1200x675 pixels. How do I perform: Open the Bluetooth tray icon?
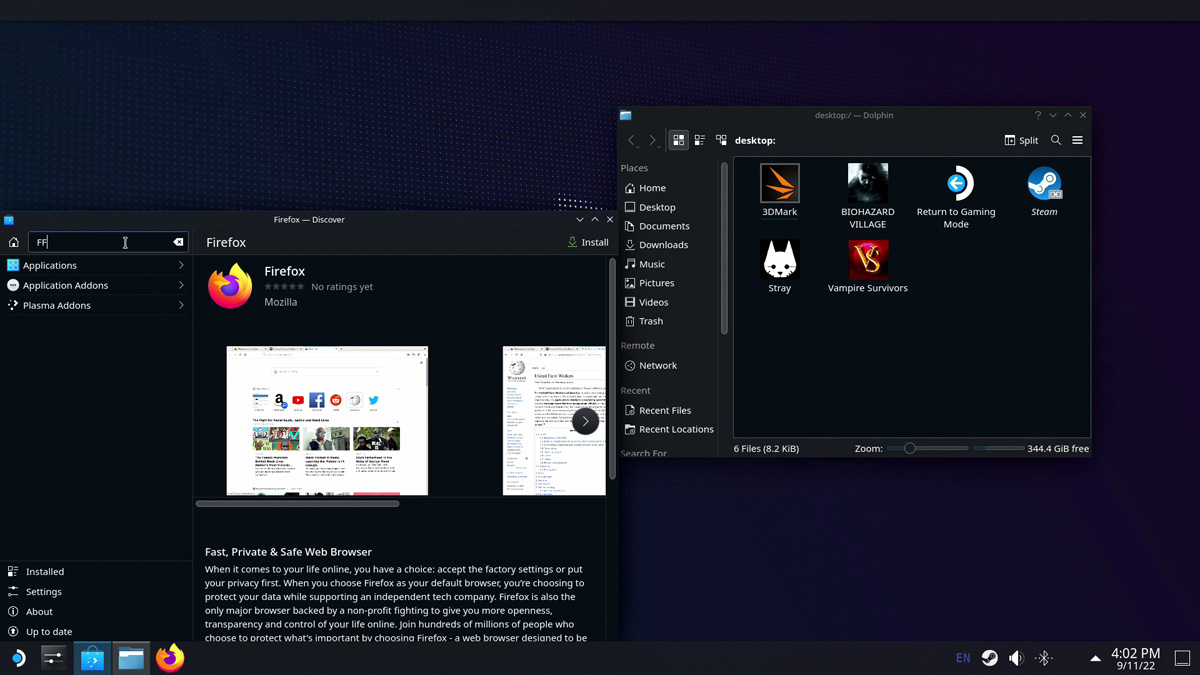click(1043, 658)
